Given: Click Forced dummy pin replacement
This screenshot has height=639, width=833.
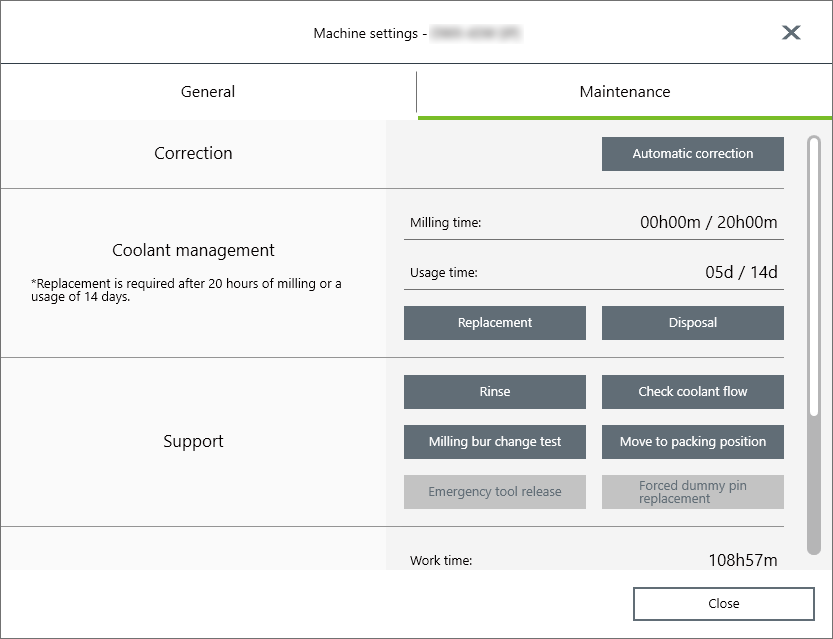Looking at the screenshot, I should tap(692, 492).
